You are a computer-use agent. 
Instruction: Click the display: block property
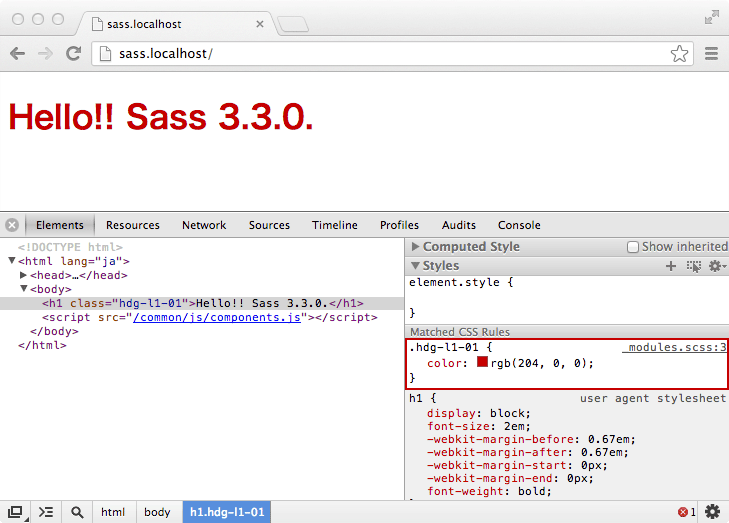tap(478, 413)
